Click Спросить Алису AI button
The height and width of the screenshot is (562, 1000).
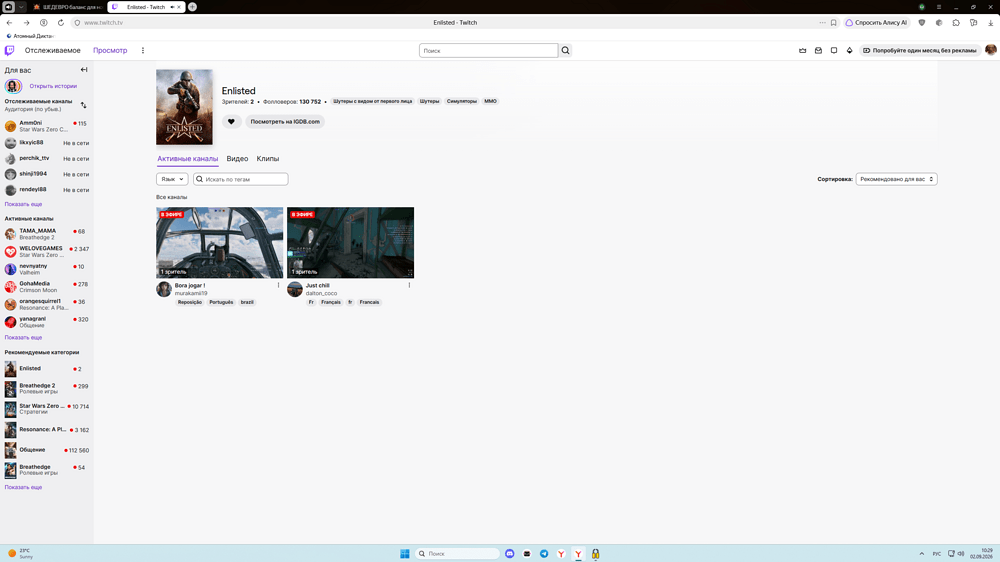tap(876, 22)
